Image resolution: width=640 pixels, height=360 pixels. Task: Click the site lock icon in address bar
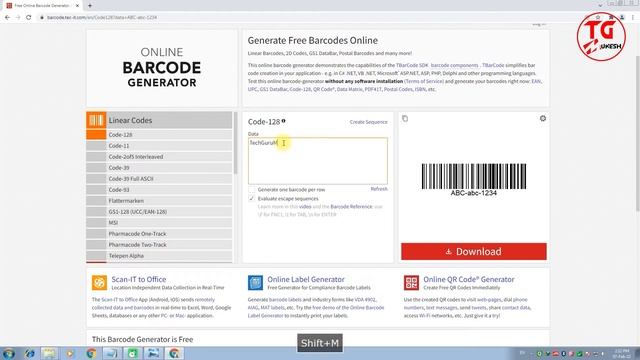click(x=42, y=18)
